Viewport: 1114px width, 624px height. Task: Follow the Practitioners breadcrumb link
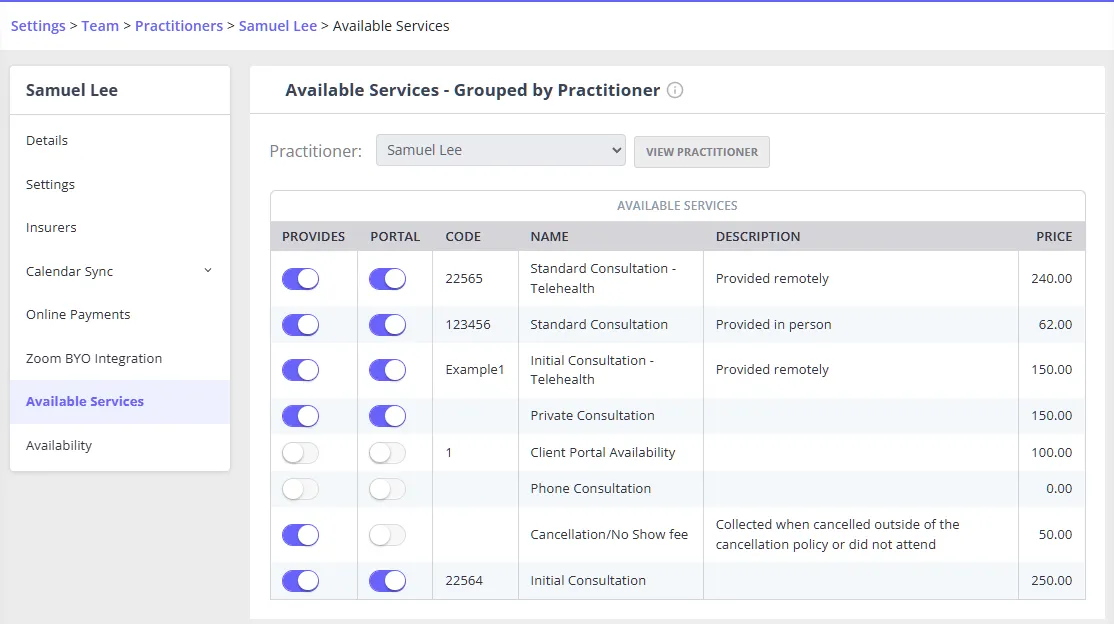pos(179,26)
